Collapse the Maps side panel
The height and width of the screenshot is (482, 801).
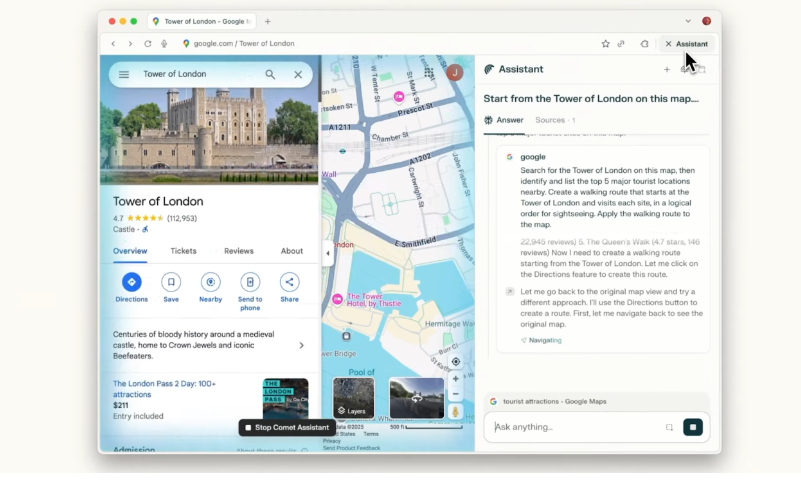(327, 253)
